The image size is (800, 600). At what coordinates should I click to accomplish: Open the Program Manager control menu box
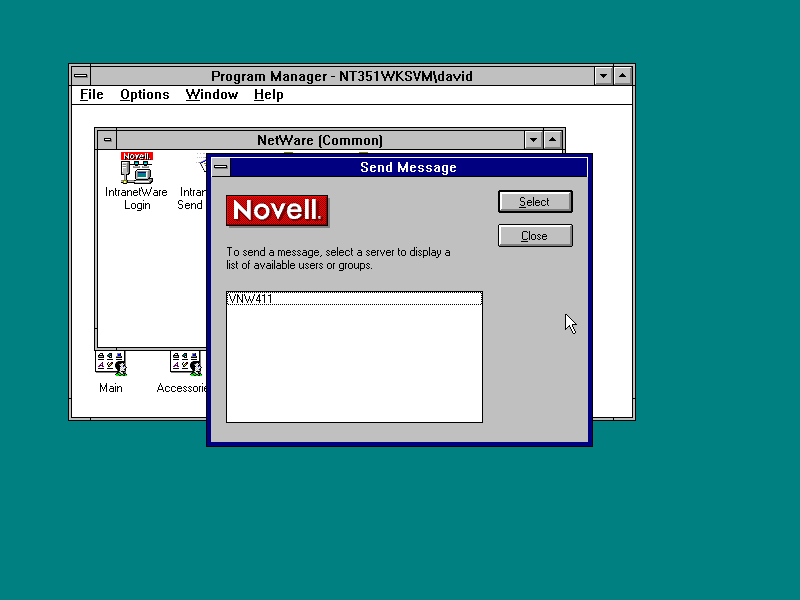point(81,76)
